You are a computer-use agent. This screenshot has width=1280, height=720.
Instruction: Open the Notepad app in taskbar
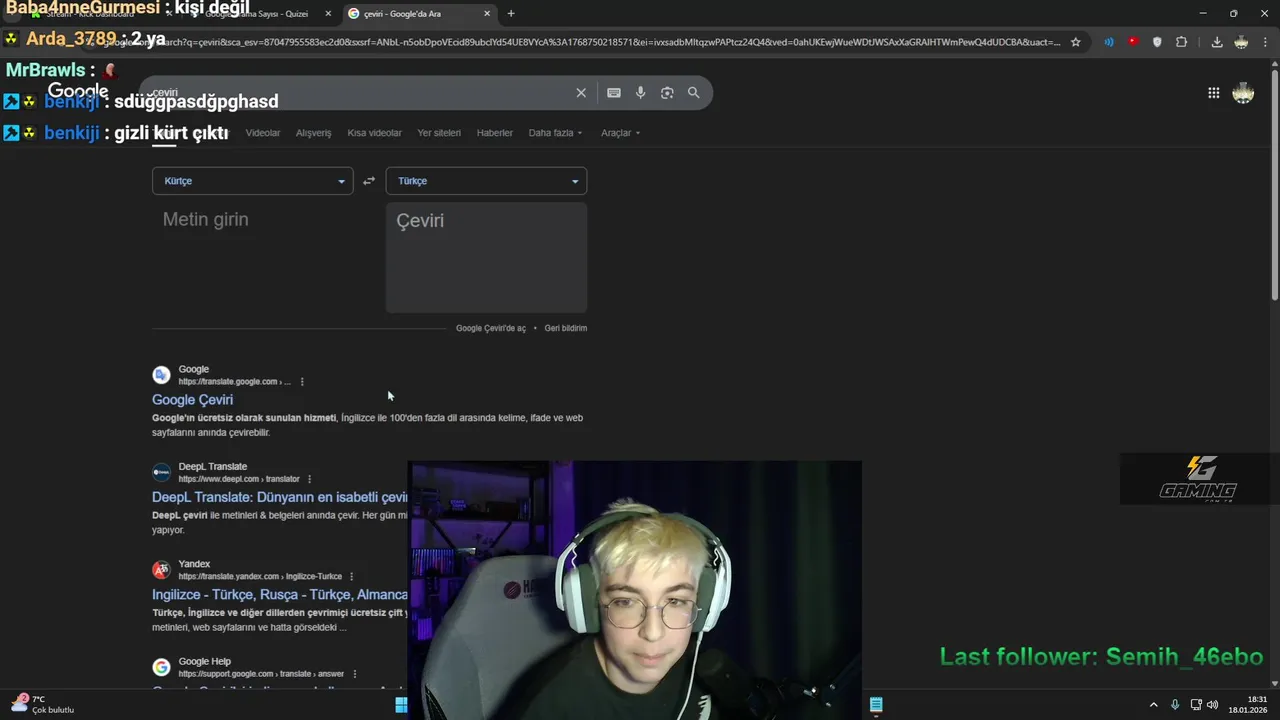[x=876, y=705]
